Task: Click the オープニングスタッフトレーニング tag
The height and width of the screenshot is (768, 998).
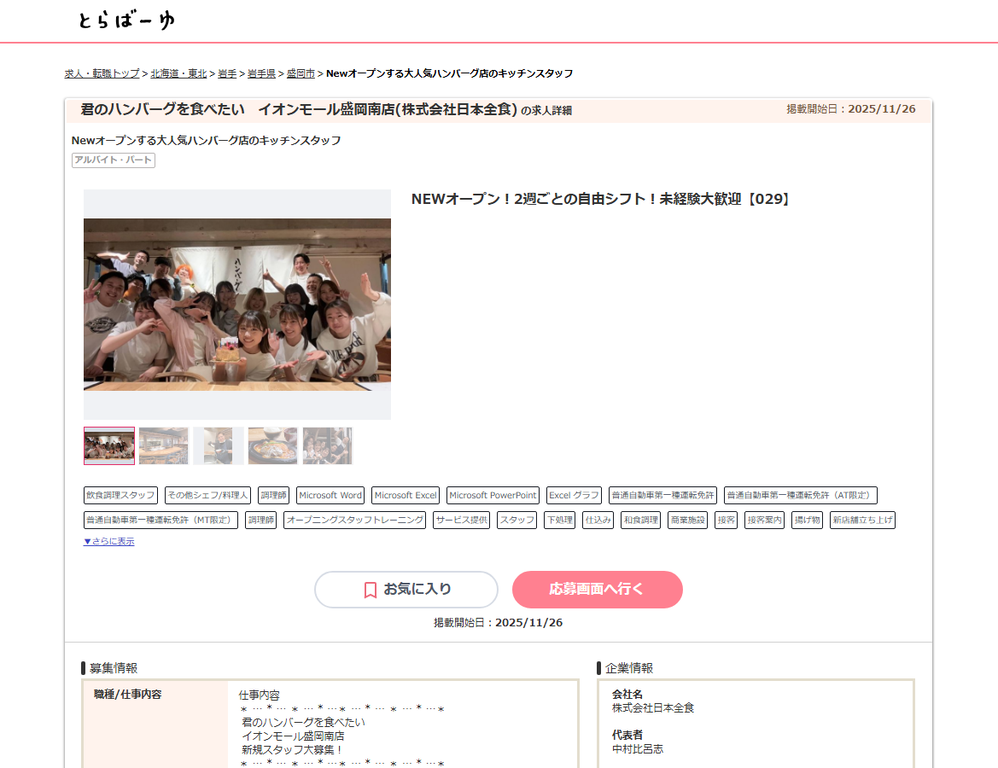Action: click(355, 520)
